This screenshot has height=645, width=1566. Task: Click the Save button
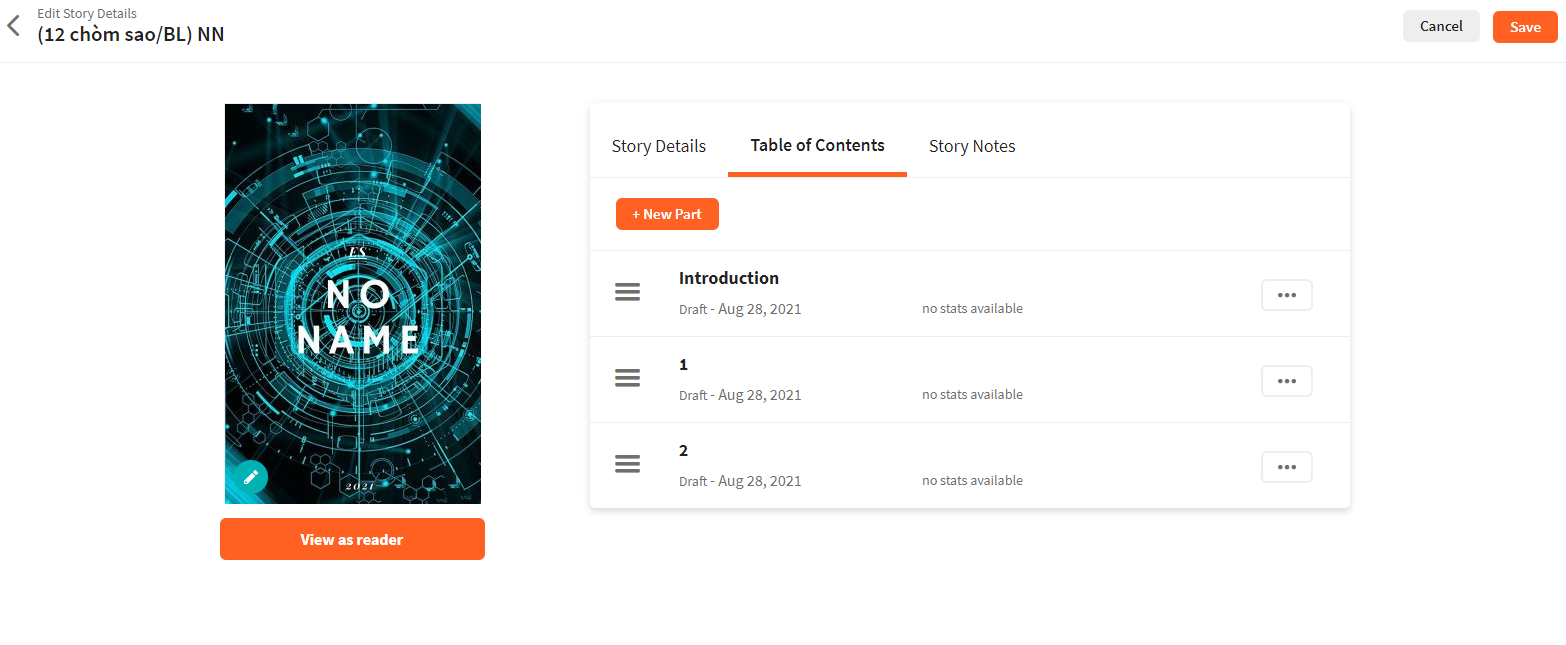pos(1525,27)
